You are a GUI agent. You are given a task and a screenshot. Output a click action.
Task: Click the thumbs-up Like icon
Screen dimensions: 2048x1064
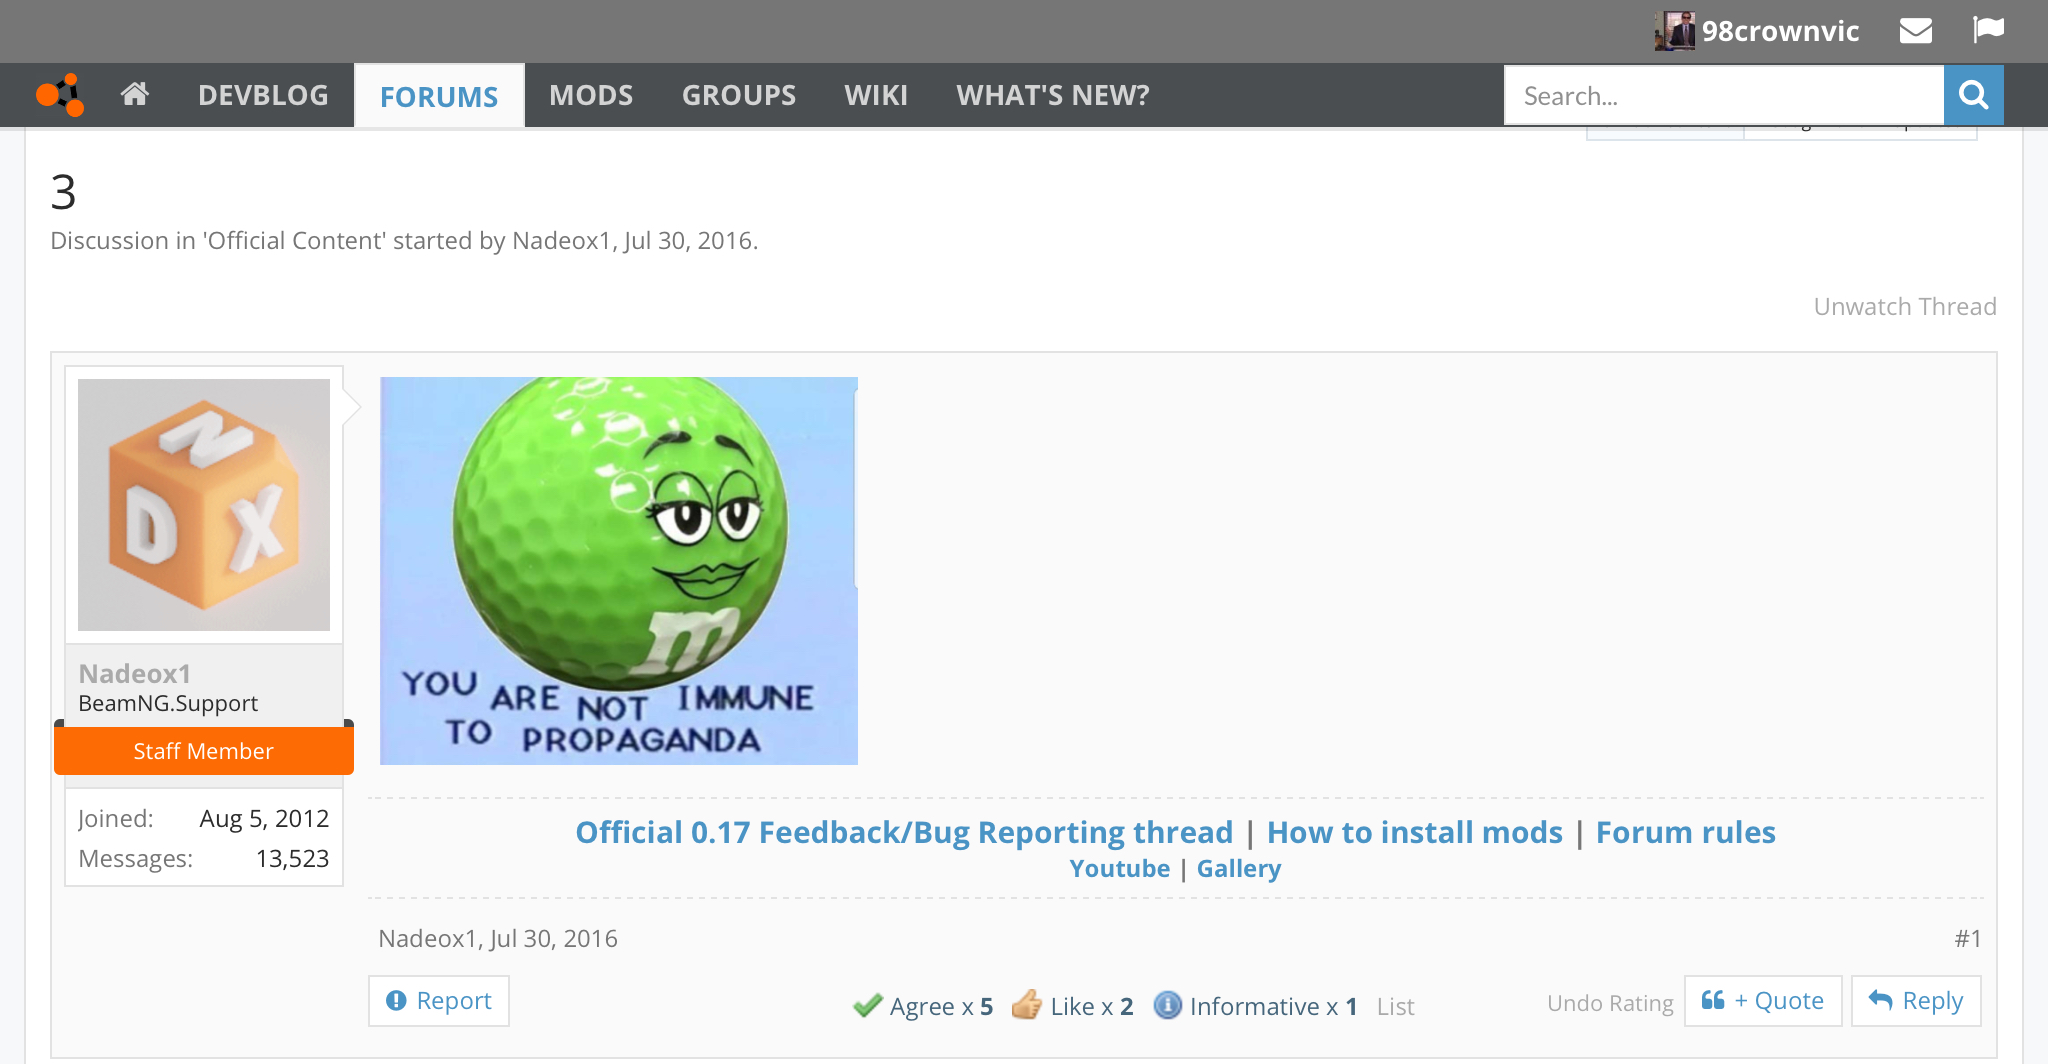tap(1026, 1004)
